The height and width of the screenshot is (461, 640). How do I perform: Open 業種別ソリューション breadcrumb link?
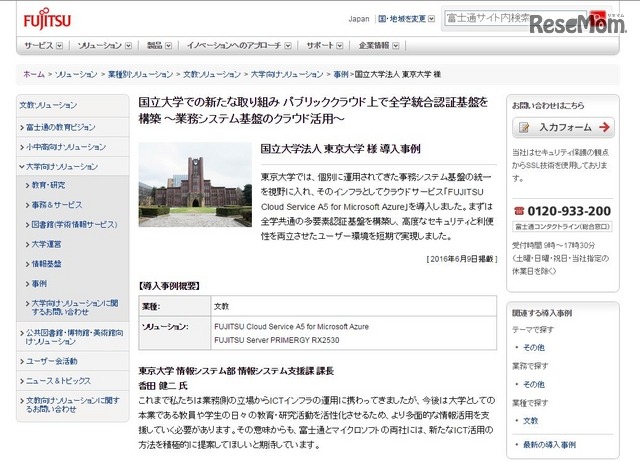point(140,74)
